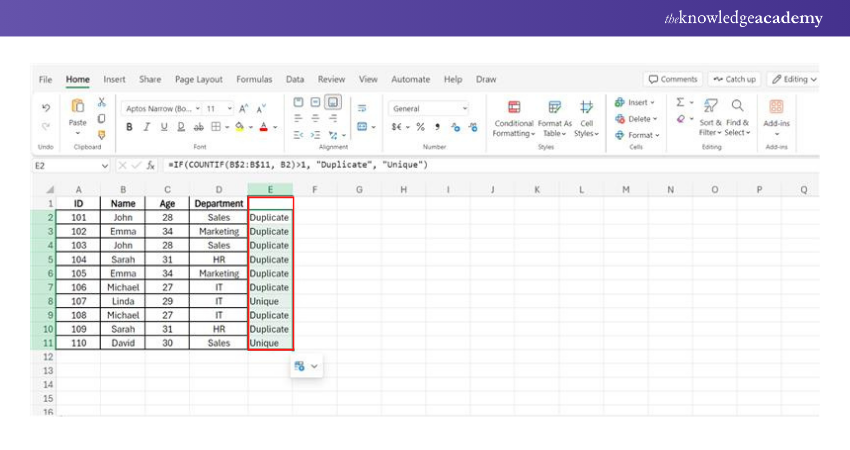Click the Comments button
Screen dimensions: 850x450
click(672, 79)
